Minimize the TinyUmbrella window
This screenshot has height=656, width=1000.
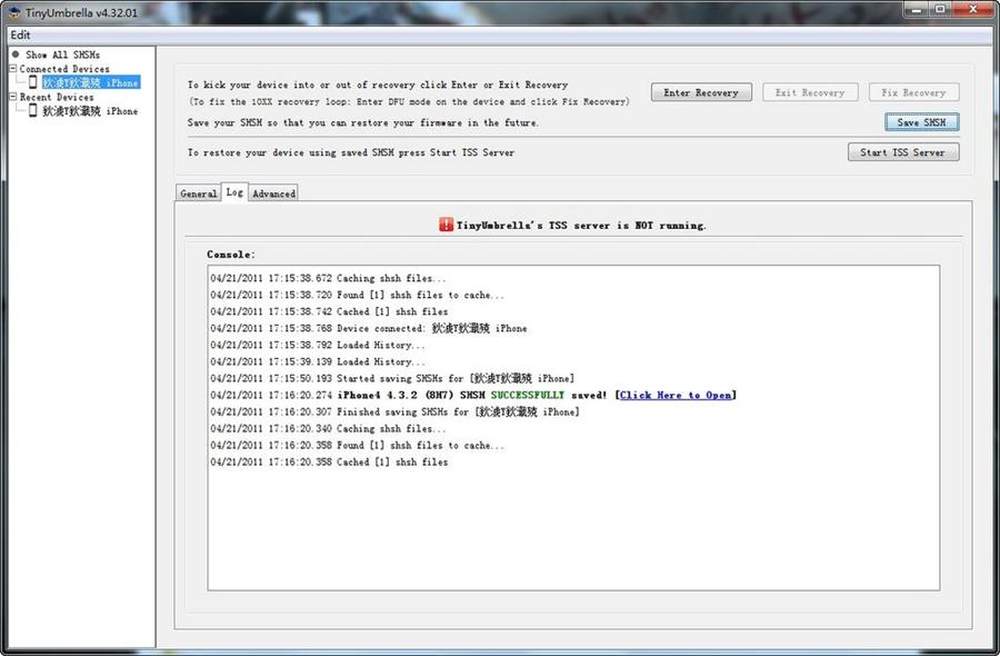918,9
